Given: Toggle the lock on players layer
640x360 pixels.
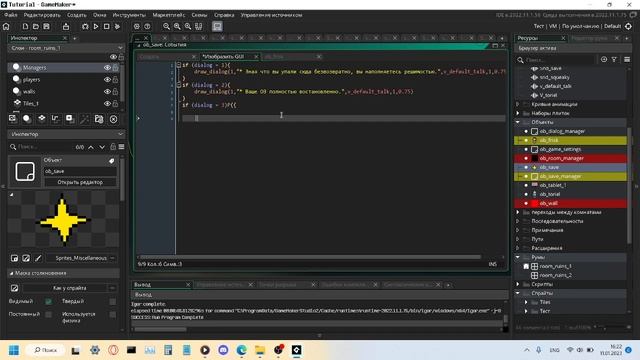Looking at the screenshot, I should pyautogui.click(x=116, y=80).
